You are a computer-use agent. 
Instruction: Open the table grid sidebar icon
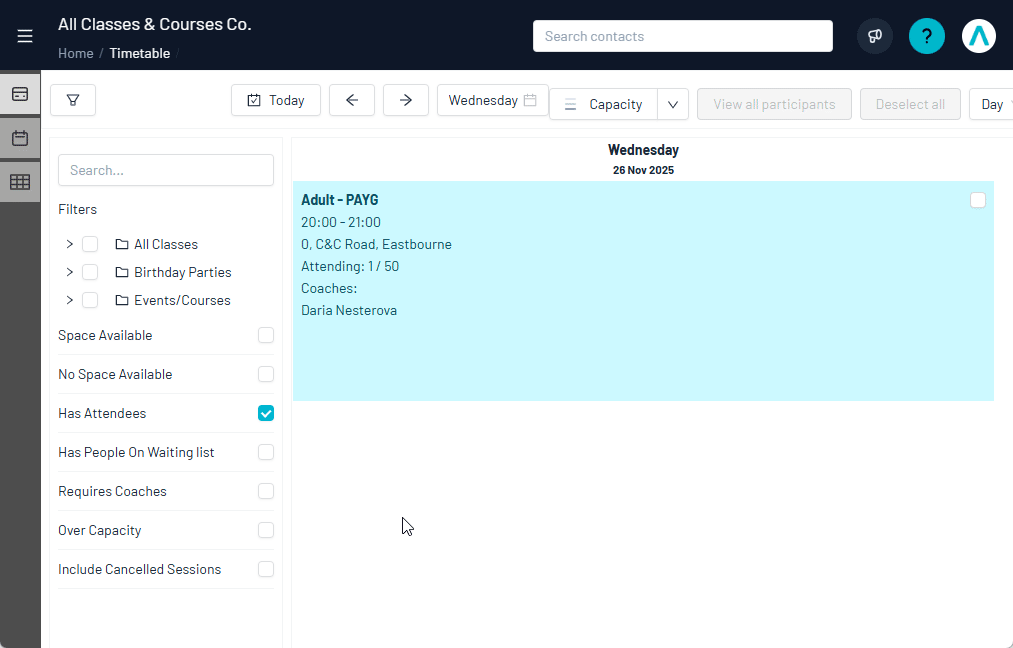[x=20, y=182]
